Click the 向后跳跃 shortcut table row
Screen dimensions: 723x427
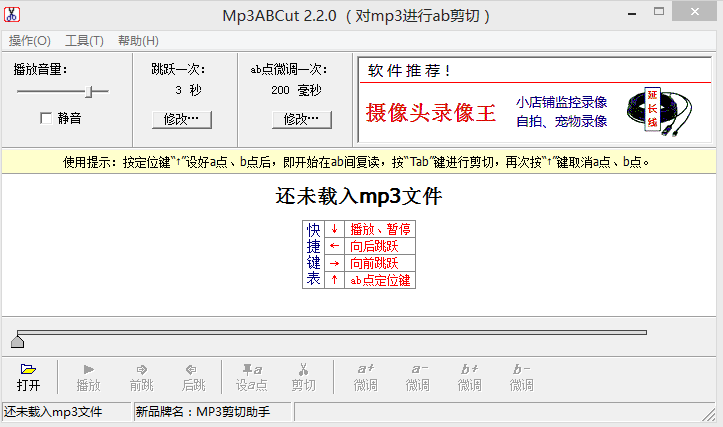pyautogui.click(x=370, y=246)
